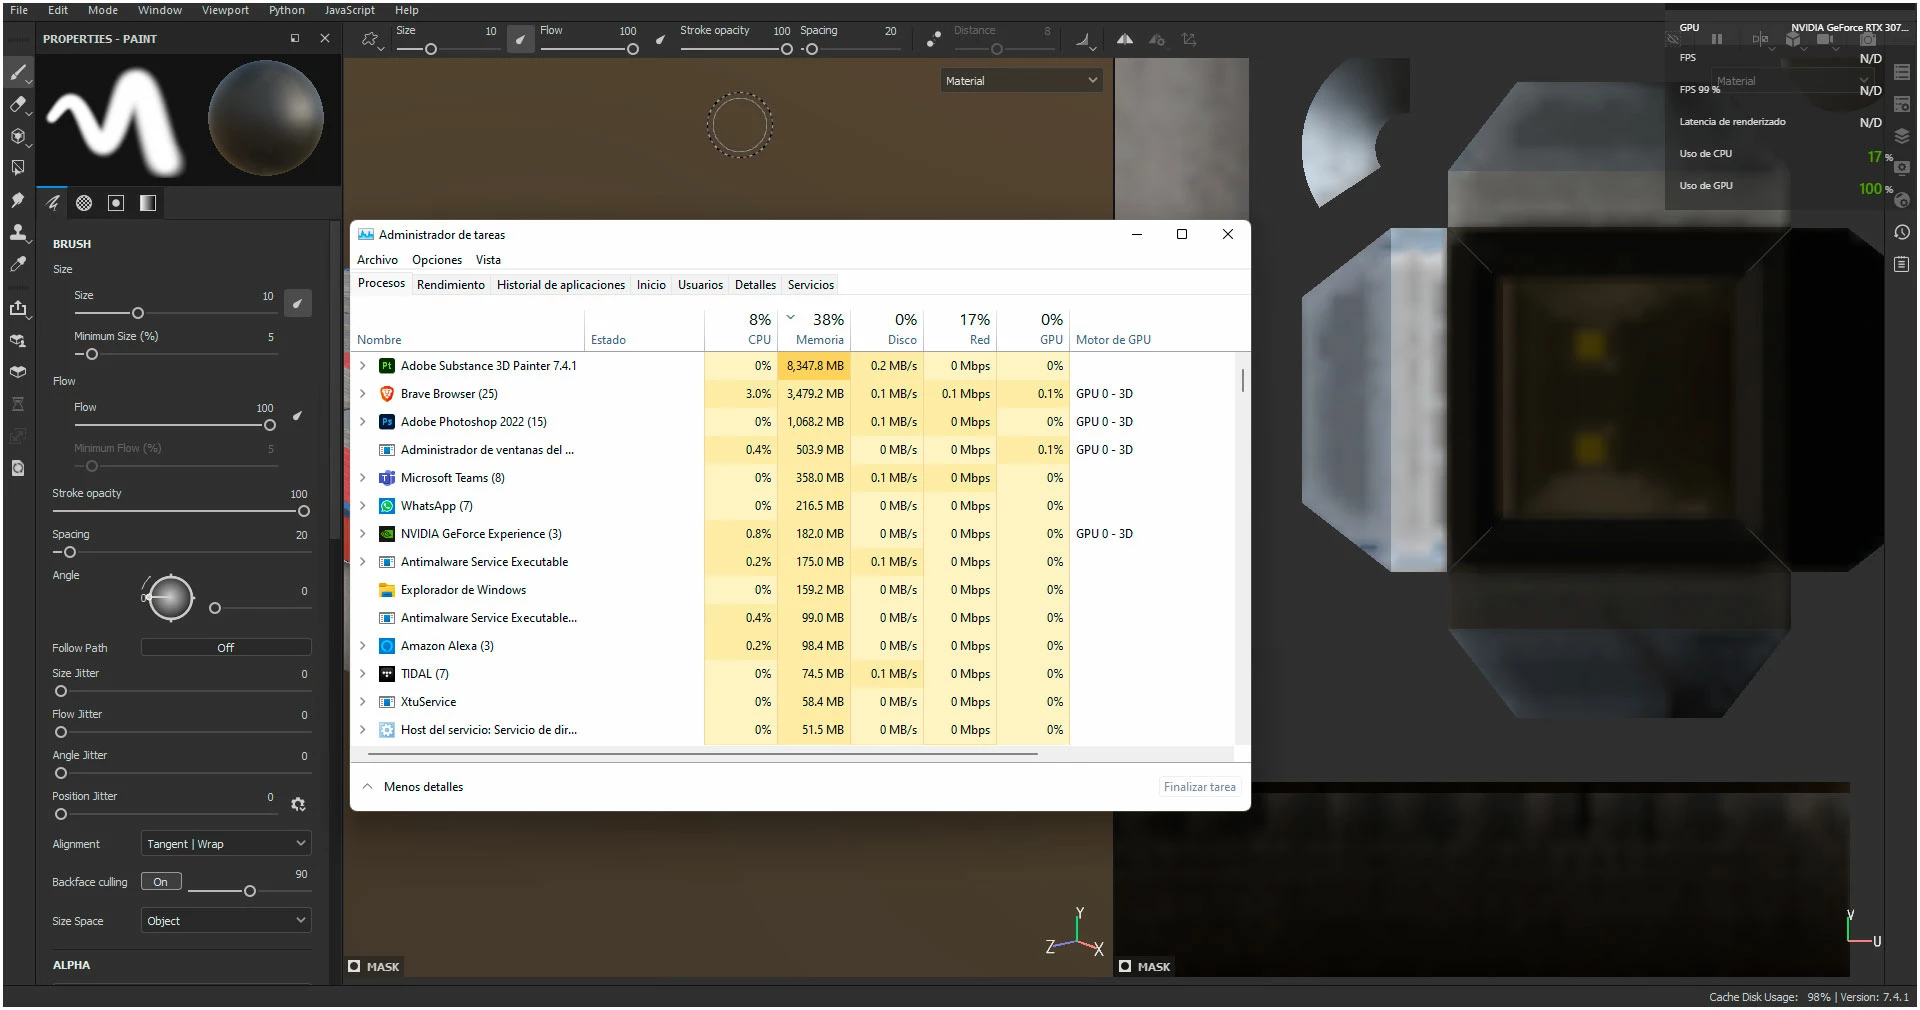Click the list icon at top of right dock
Viewport: 1920px width, 1010px height.
pyautogui.click(x=1902, y=72)
